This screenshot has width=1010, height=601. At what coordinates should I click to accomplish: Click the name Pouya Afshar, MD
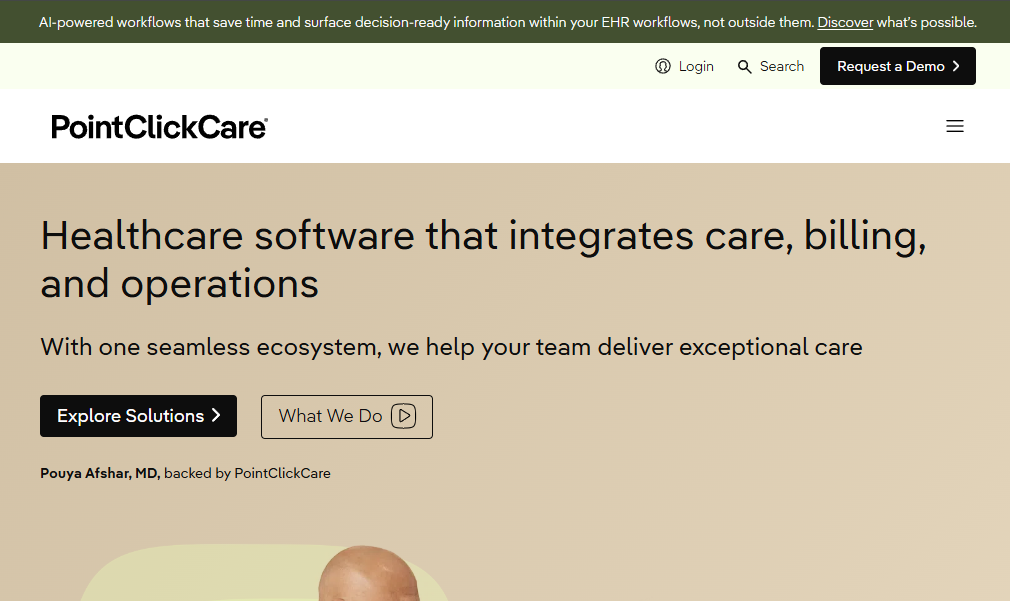[x=100, y=473]
